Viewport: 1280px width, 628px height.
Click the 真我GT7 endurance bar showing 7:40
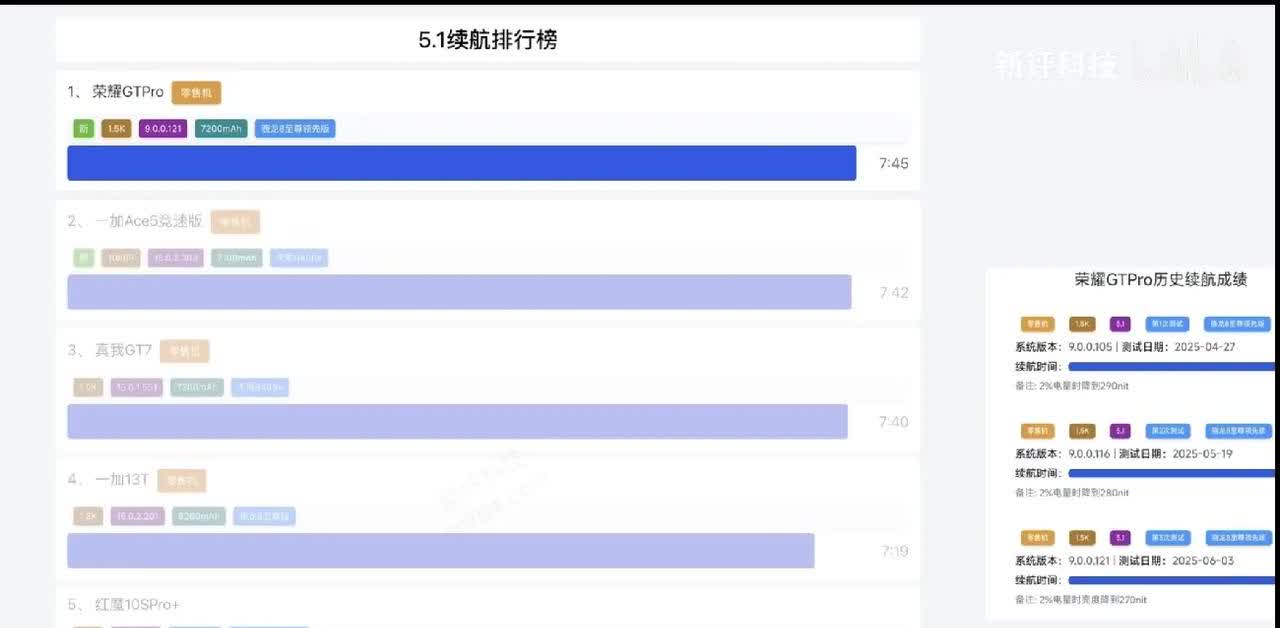pyautogui.click(x=457, y=421)
